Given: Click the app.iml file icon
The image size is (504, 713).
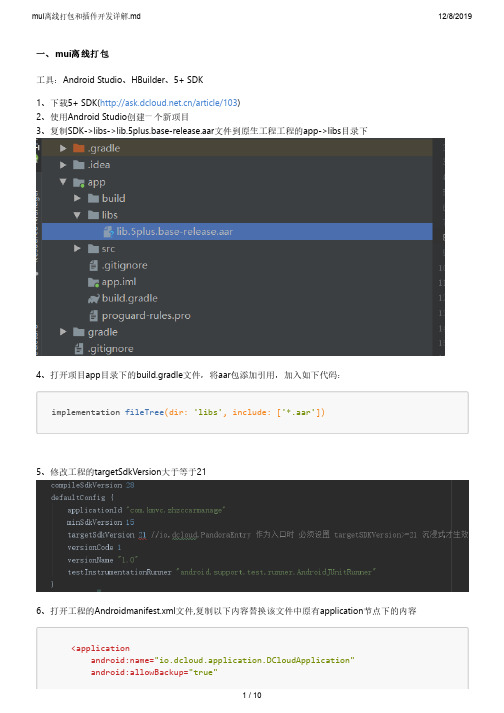Looking at the screenshot, I should pos(93,282).
